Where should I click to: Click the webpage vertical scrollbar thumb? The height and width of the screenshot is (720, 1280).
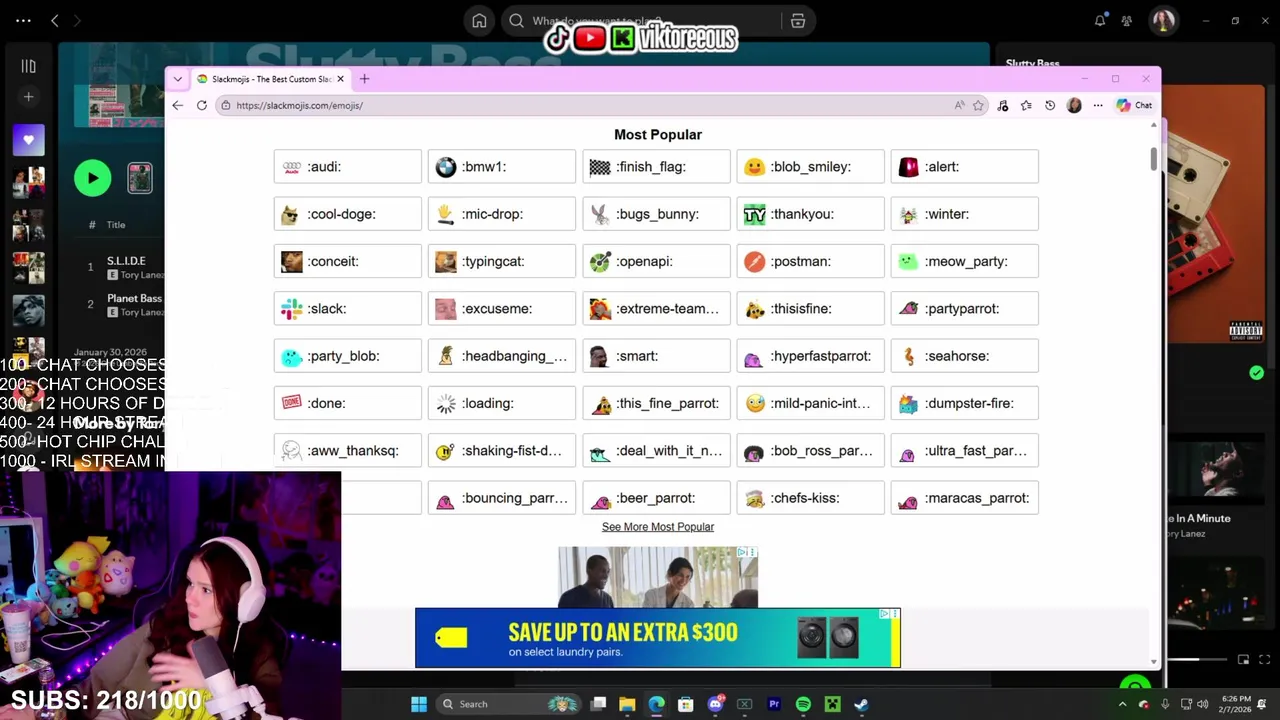coord(1153,159)
